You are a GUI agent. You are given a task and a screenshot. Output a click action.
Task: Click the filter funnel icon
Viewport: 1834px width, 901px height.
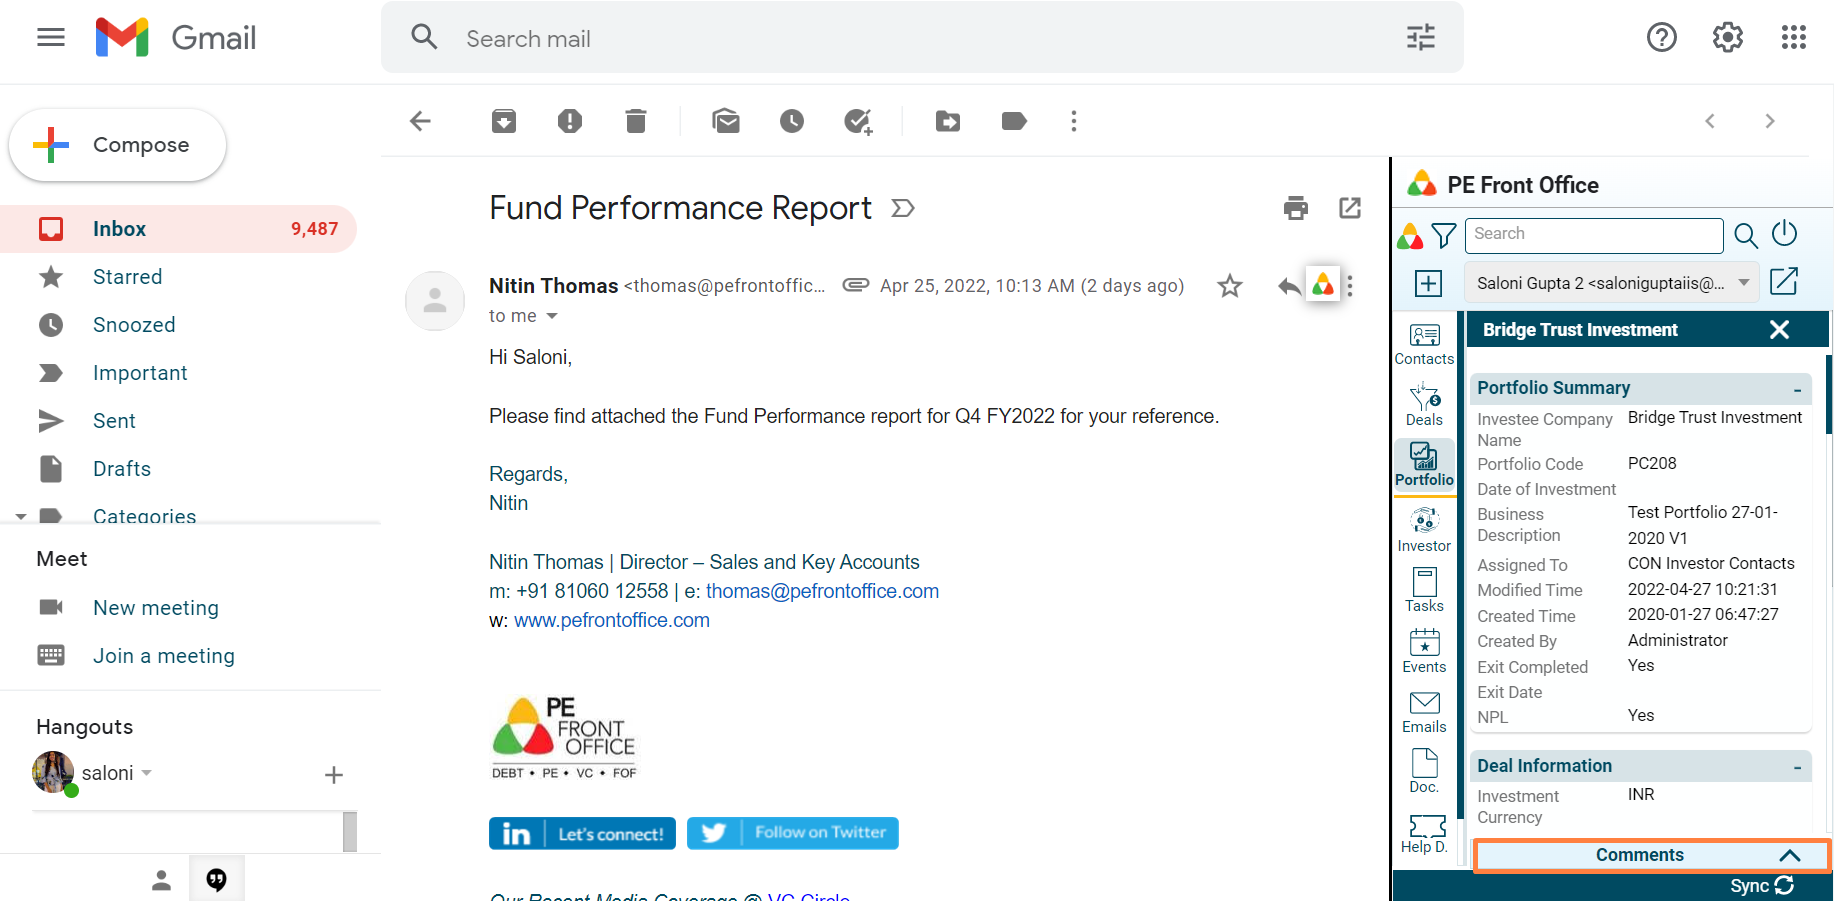1444,235
